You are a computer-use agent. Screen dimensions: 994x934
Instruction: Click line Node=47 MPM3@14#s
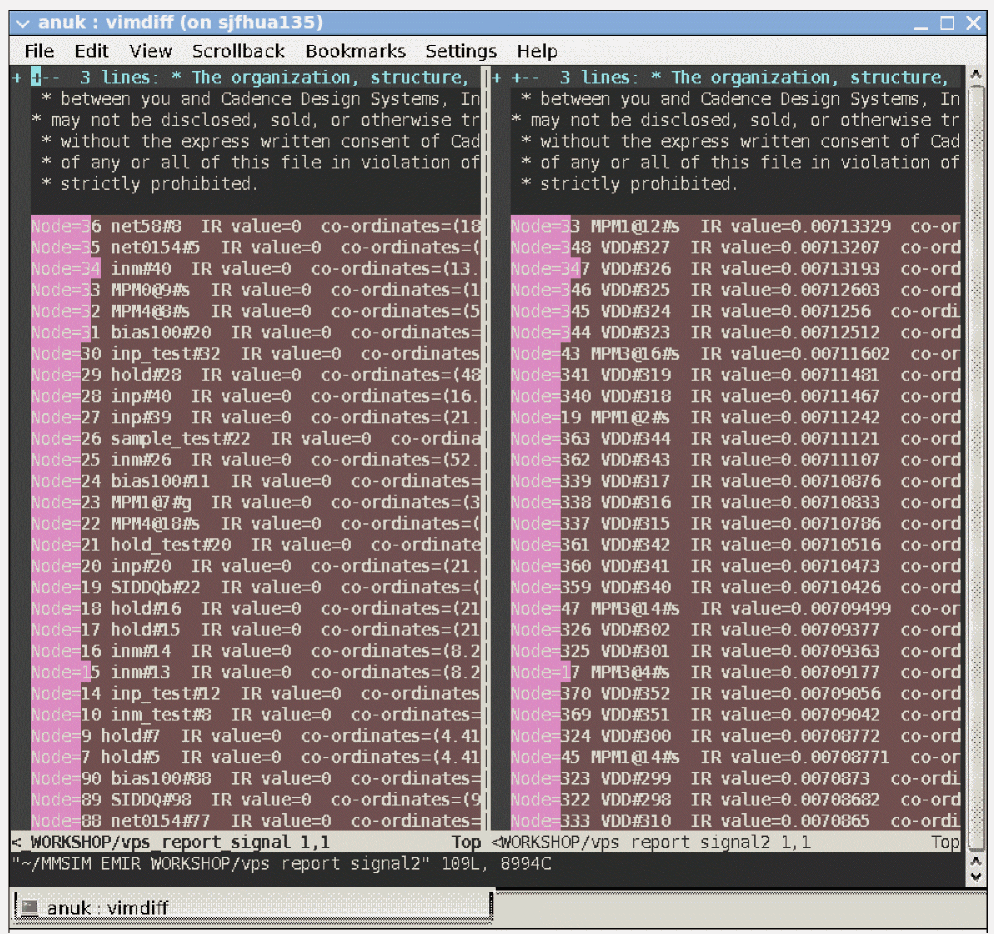[736, 609]
